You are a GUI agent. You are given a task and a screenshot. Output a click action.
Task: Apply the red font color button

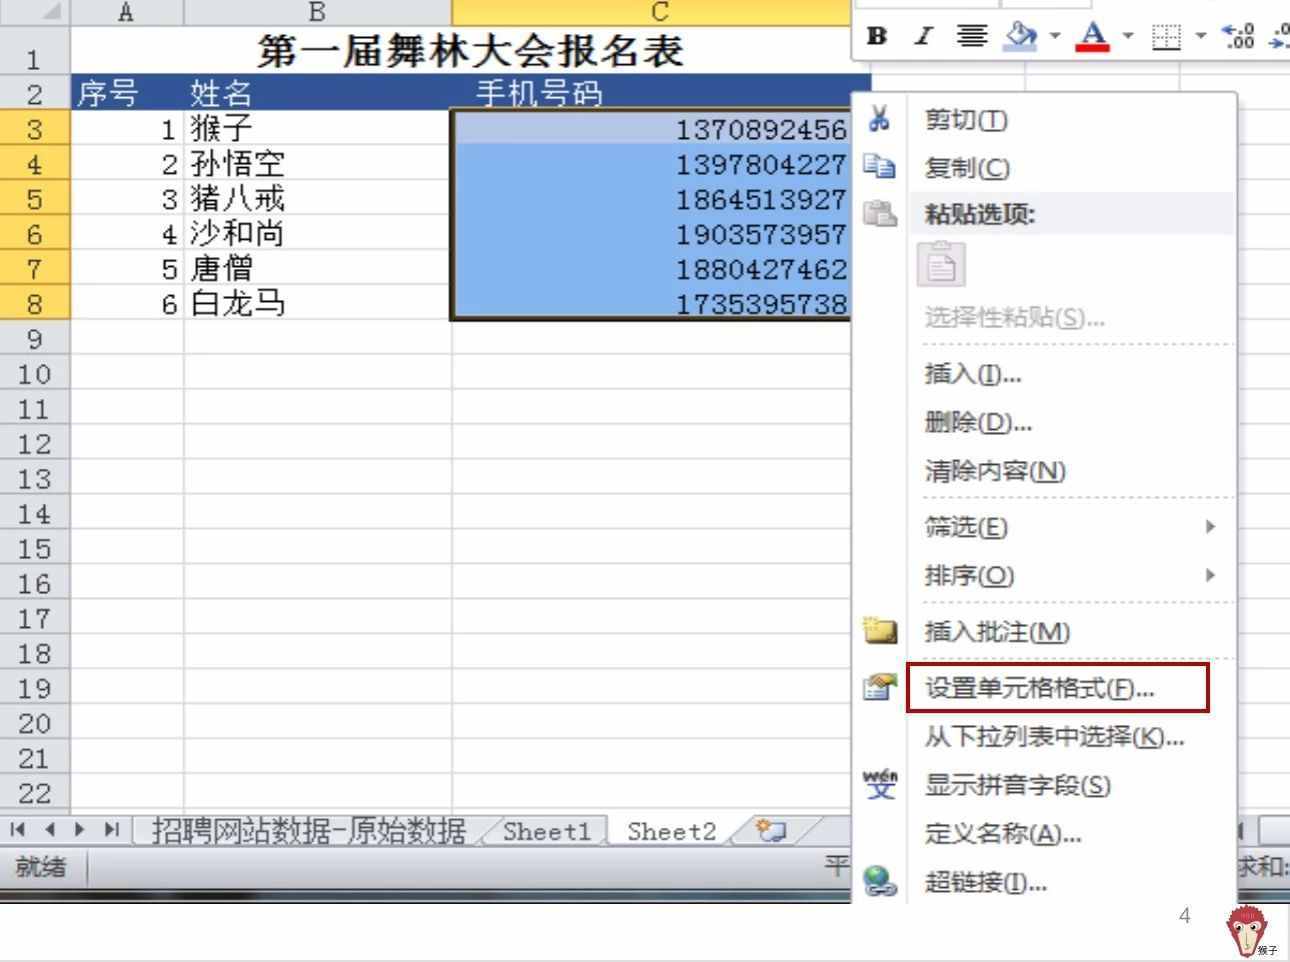[x=1093, y=36]
